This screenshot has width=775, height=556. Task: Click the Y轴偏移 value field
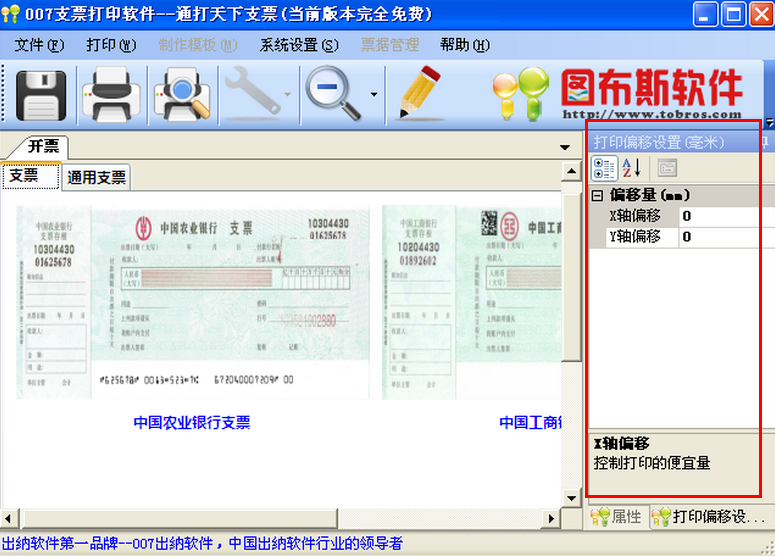[x=727, y=237]
